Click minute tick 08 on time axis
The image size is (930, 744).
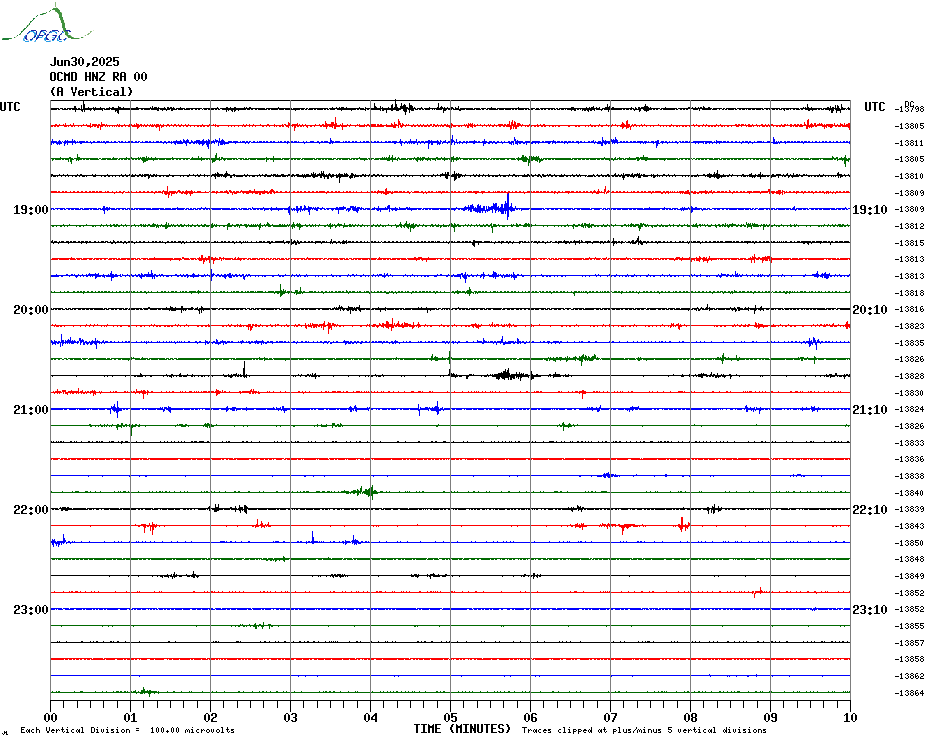coord(690,717)
